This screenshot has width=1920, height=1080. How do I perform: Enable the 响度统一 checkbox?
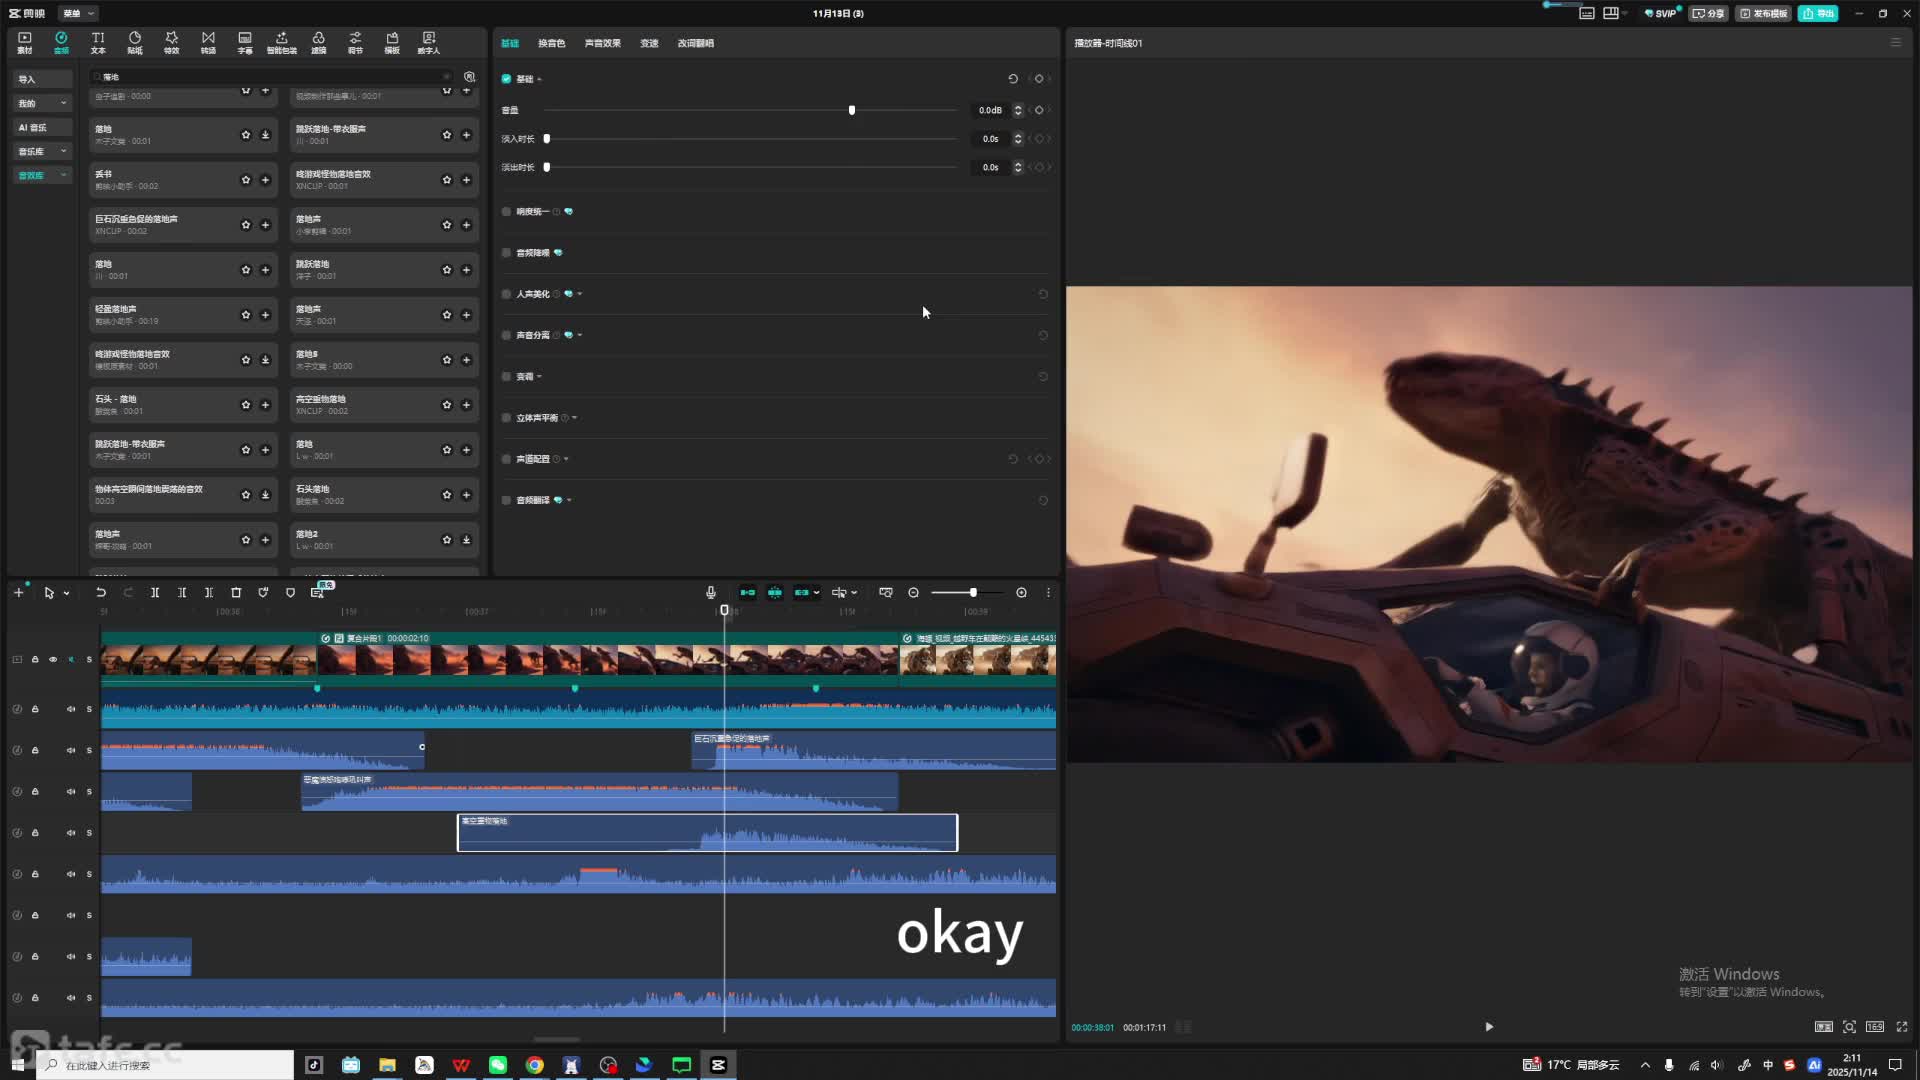point(507,212)
